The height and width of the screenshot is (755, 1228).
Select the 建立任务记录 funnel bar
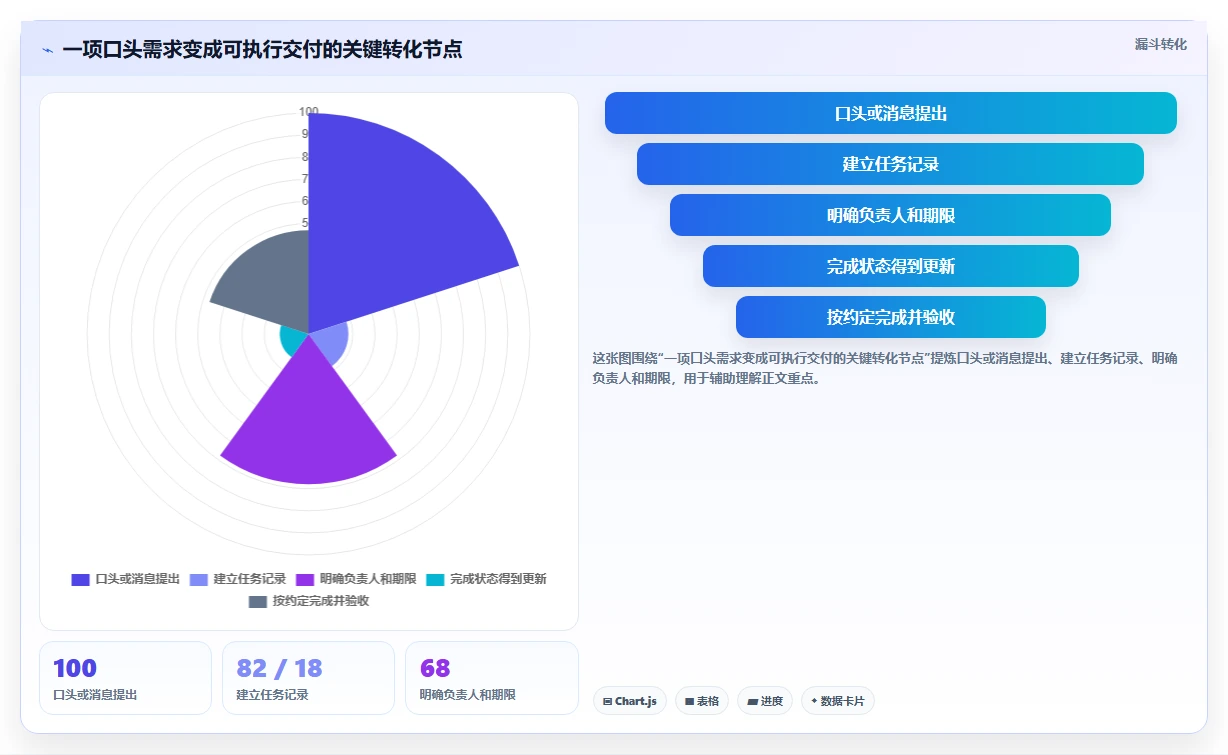click(890, 164)
